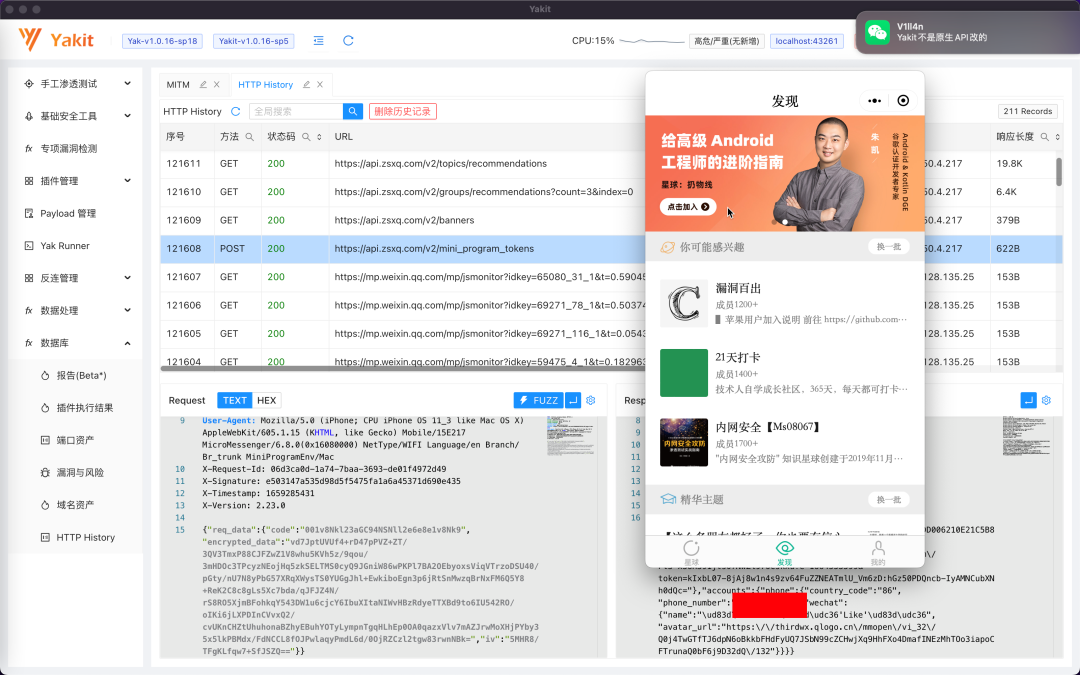Toggle word wrap icon in Response panel

(x=1028, y=400)
